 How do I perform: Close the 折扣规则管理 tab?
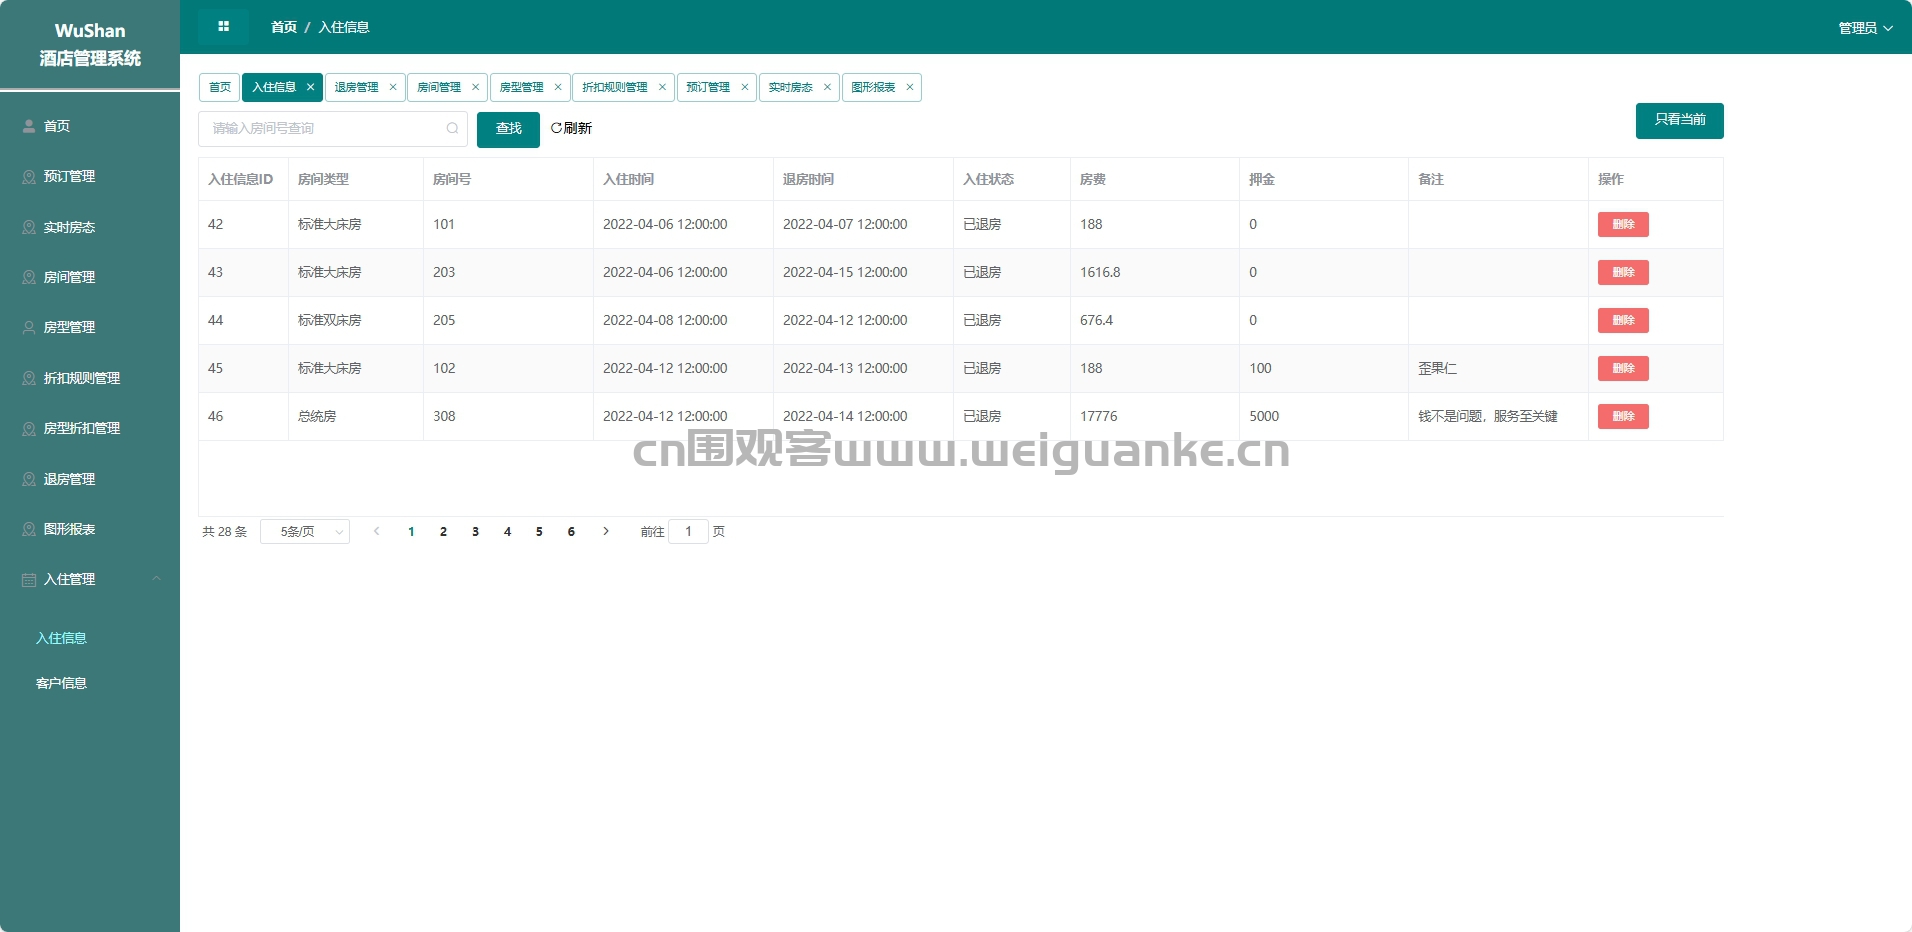click(x=662, y=87)
